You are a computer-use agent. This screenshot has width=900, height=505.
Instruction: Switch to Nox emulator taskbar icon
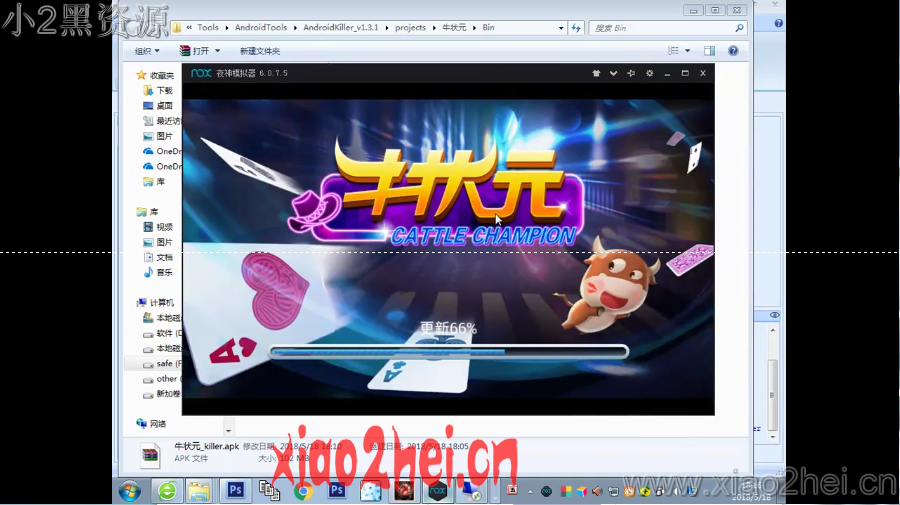[x=438, y=491]
